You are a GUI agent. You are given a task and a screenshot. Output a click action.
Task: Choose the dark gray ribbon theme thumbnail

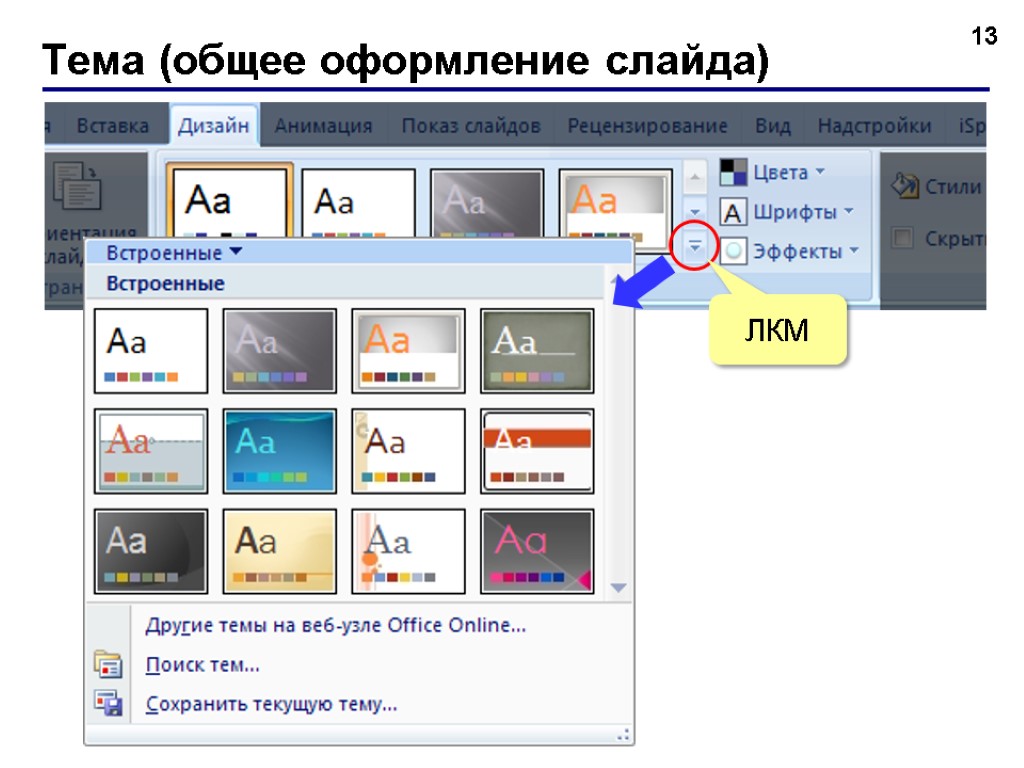[487, 202]
